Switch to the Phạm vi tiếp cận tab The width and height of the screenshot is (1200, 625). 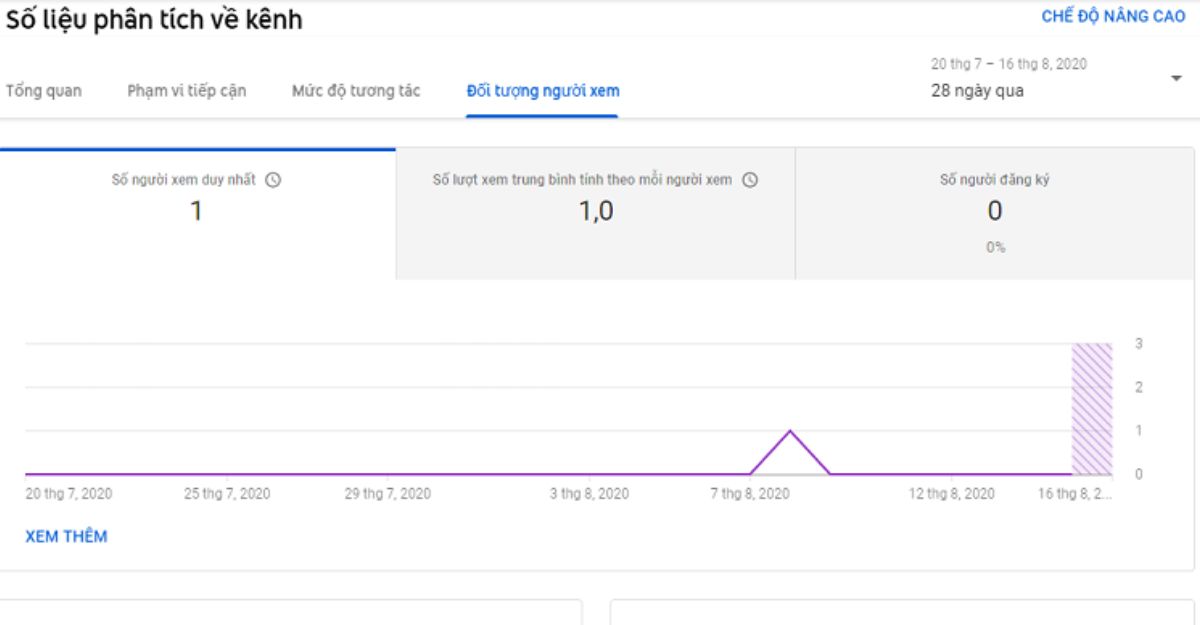coord(187,91)
